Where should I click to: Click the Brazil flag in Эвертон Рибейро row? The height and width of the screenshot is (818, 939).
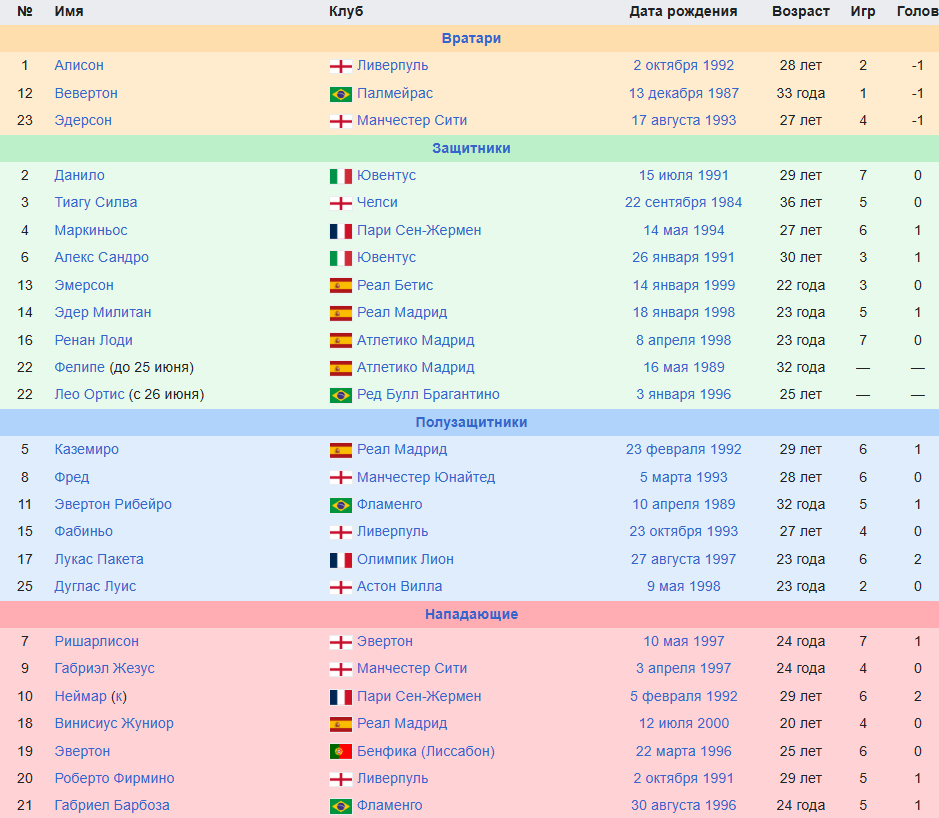tap(341, 505)
